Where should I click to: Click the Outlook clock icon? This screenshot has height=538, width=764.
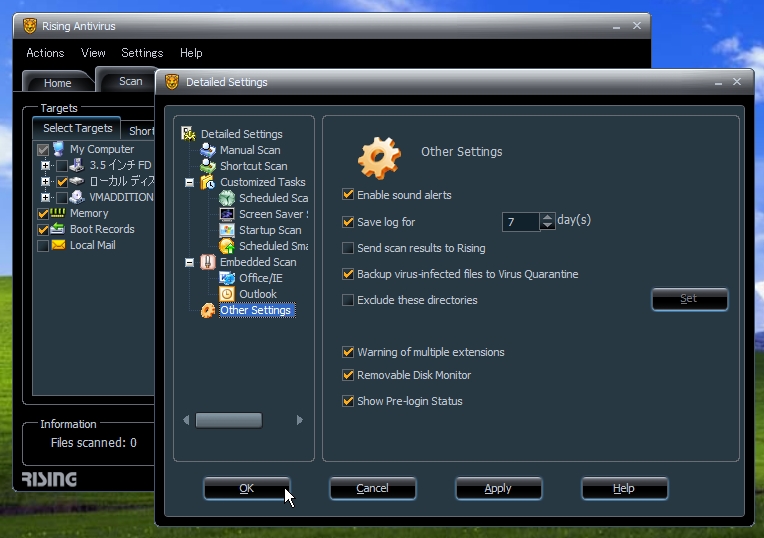[x=227, y=294]
